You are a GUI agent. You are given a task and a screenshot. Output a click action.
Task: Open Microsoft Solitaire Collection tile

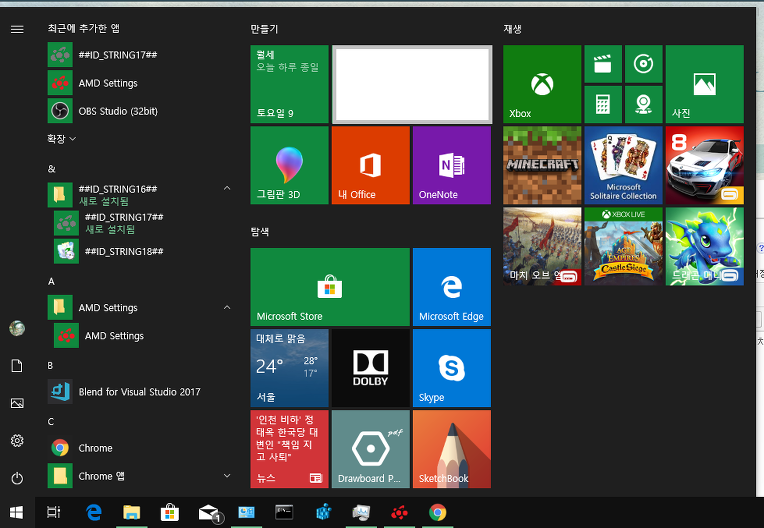pos(623,165)
